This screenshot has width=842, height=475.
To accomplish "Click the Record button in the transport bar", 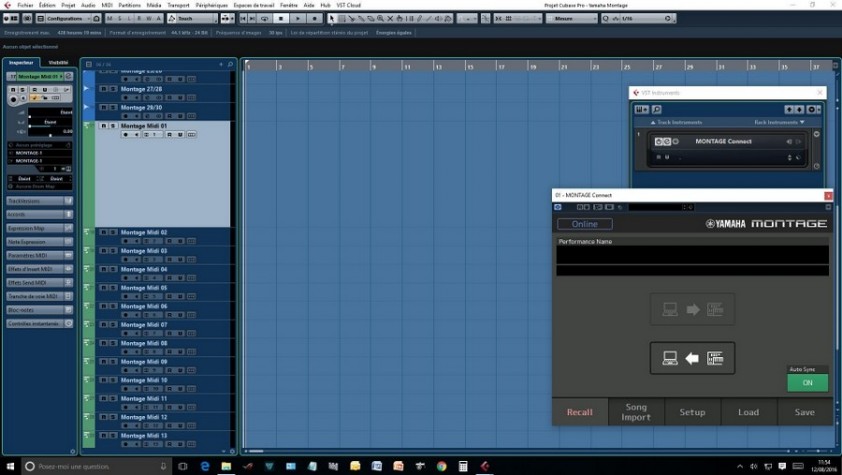I will click(315, 18).
